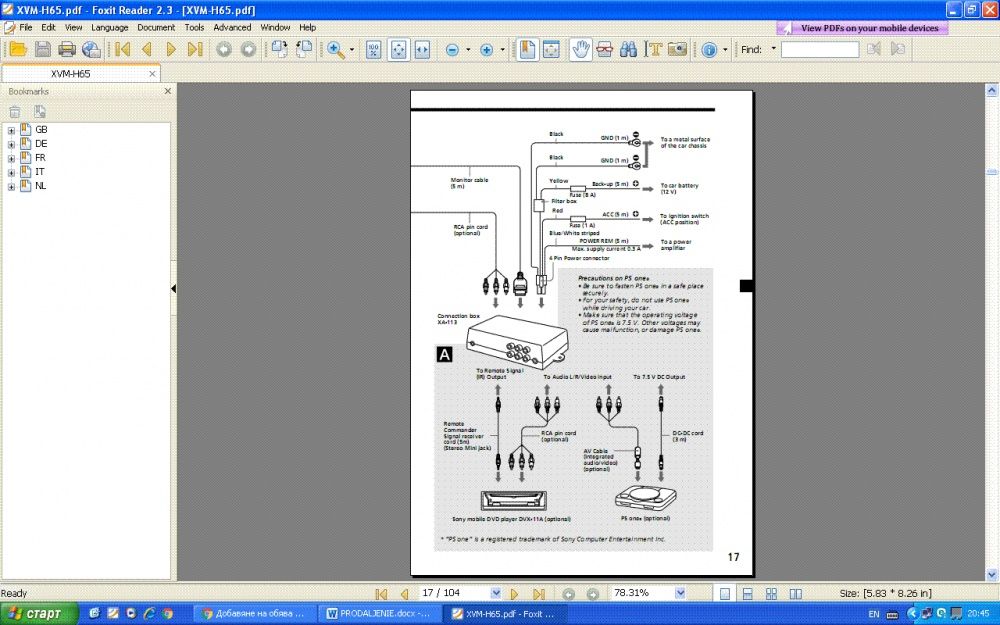Open the Help menu

307,27
